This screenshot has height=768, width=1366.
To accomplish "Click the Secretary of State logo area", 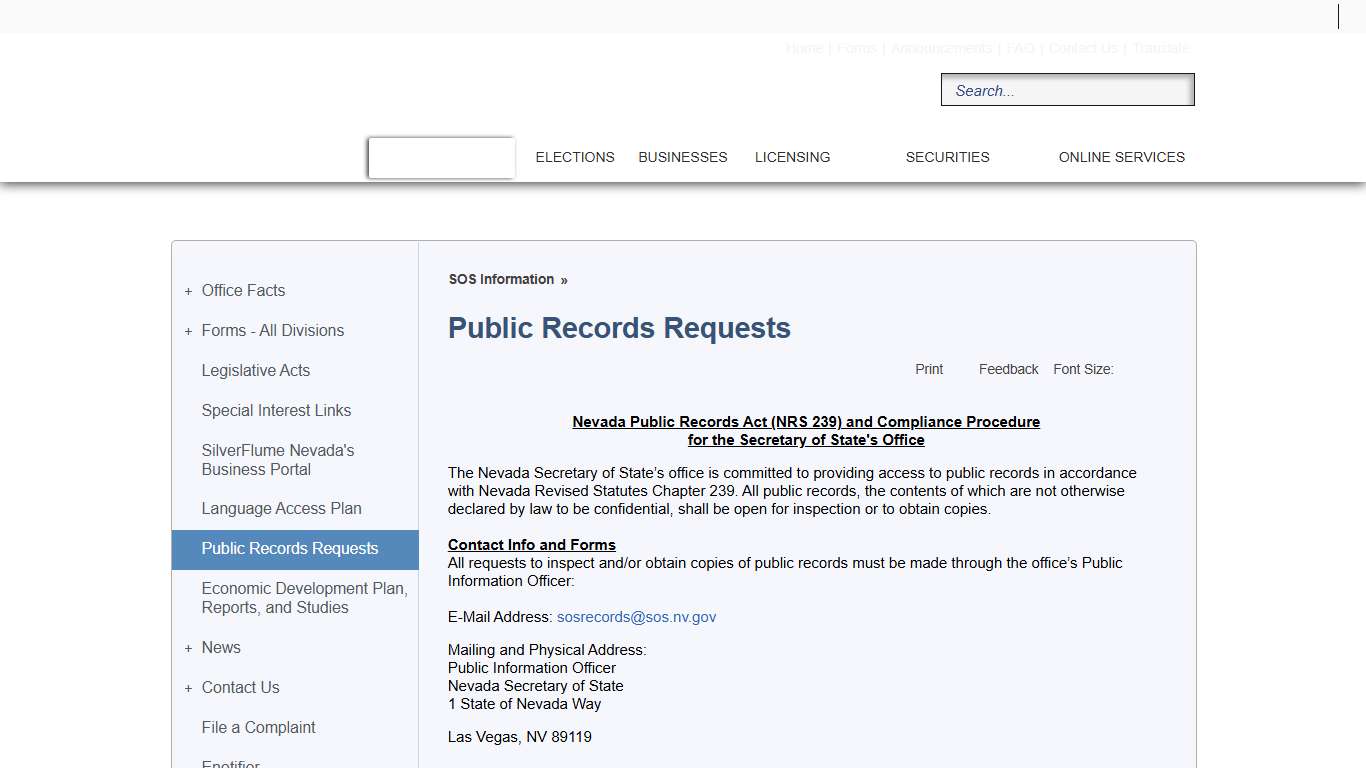I will click(440, 157).
